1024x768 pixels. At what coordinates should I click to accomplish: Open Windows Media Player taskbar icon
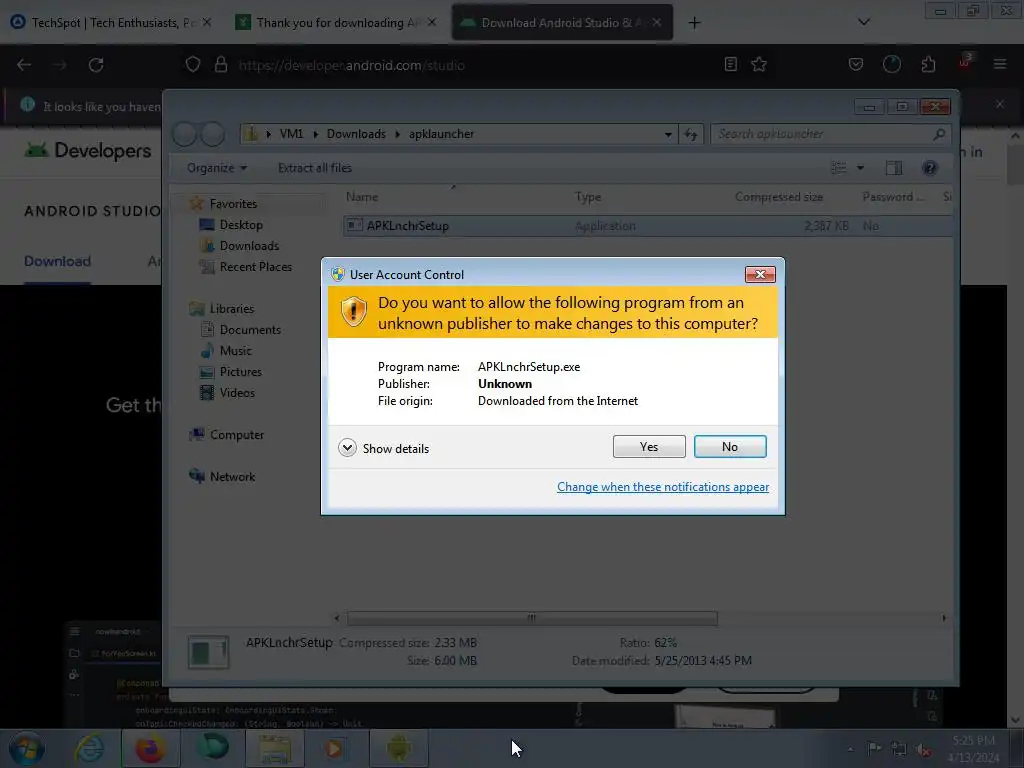337,748
